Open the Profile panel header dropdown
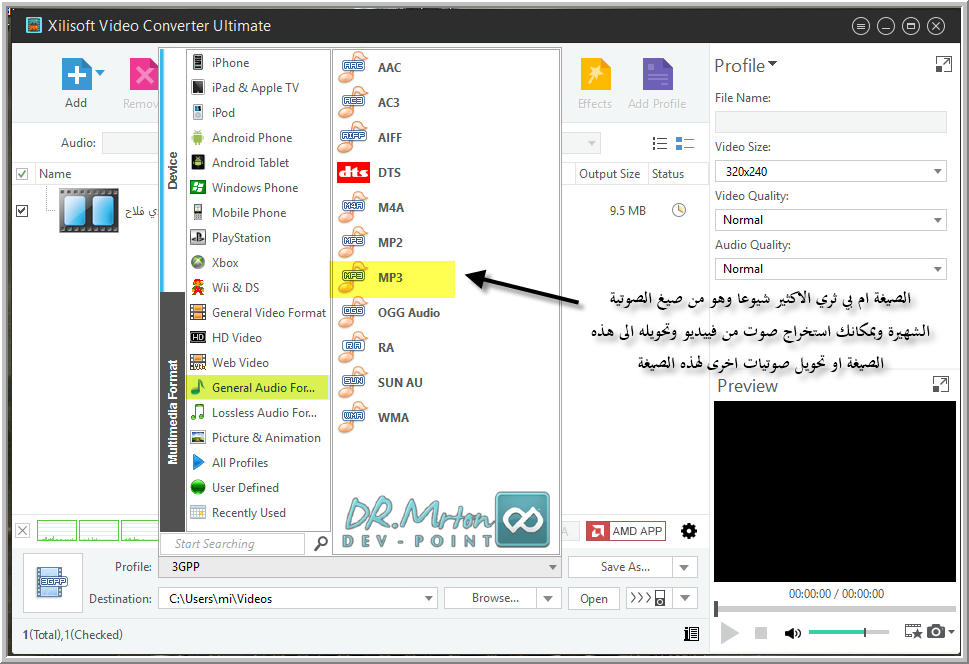Image resolution: width=969 pixels, height=664 pixels. click(746, 66)
